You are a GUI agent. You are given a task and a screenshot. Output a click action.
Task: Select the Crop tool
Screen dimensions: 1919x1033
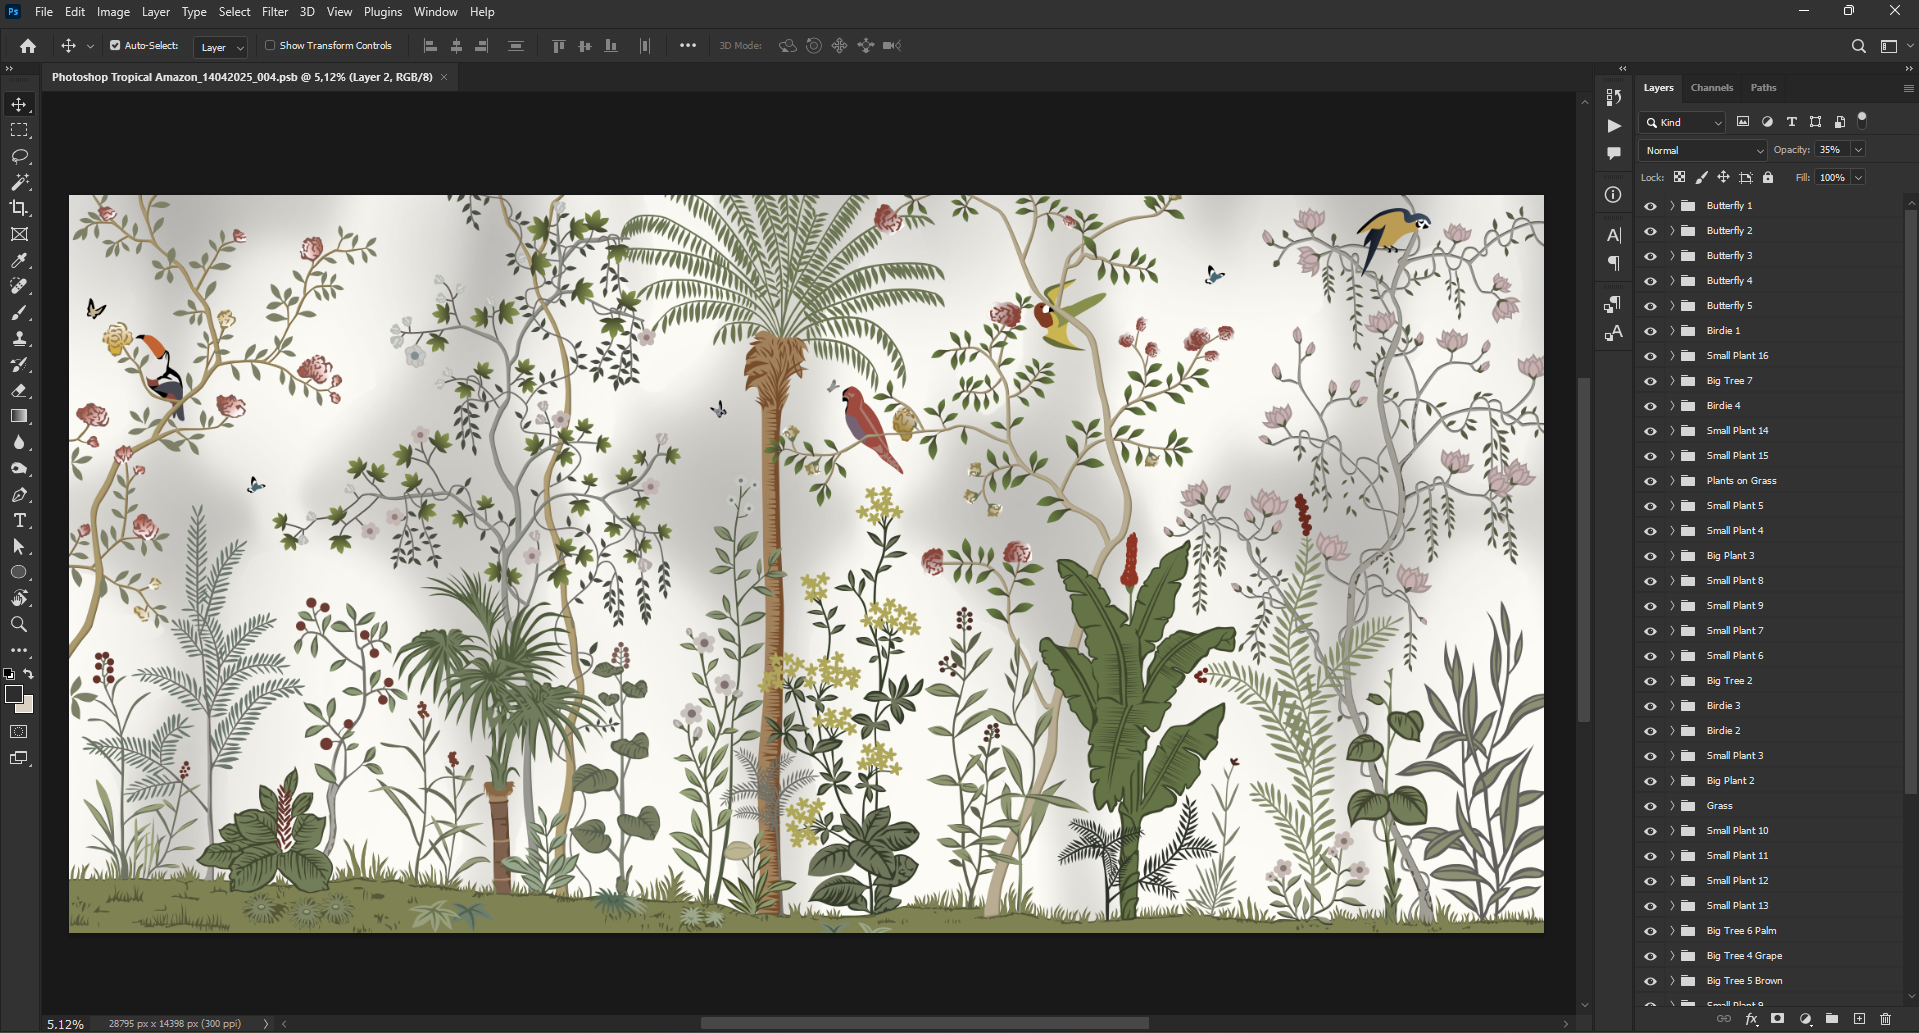point(19,208)
